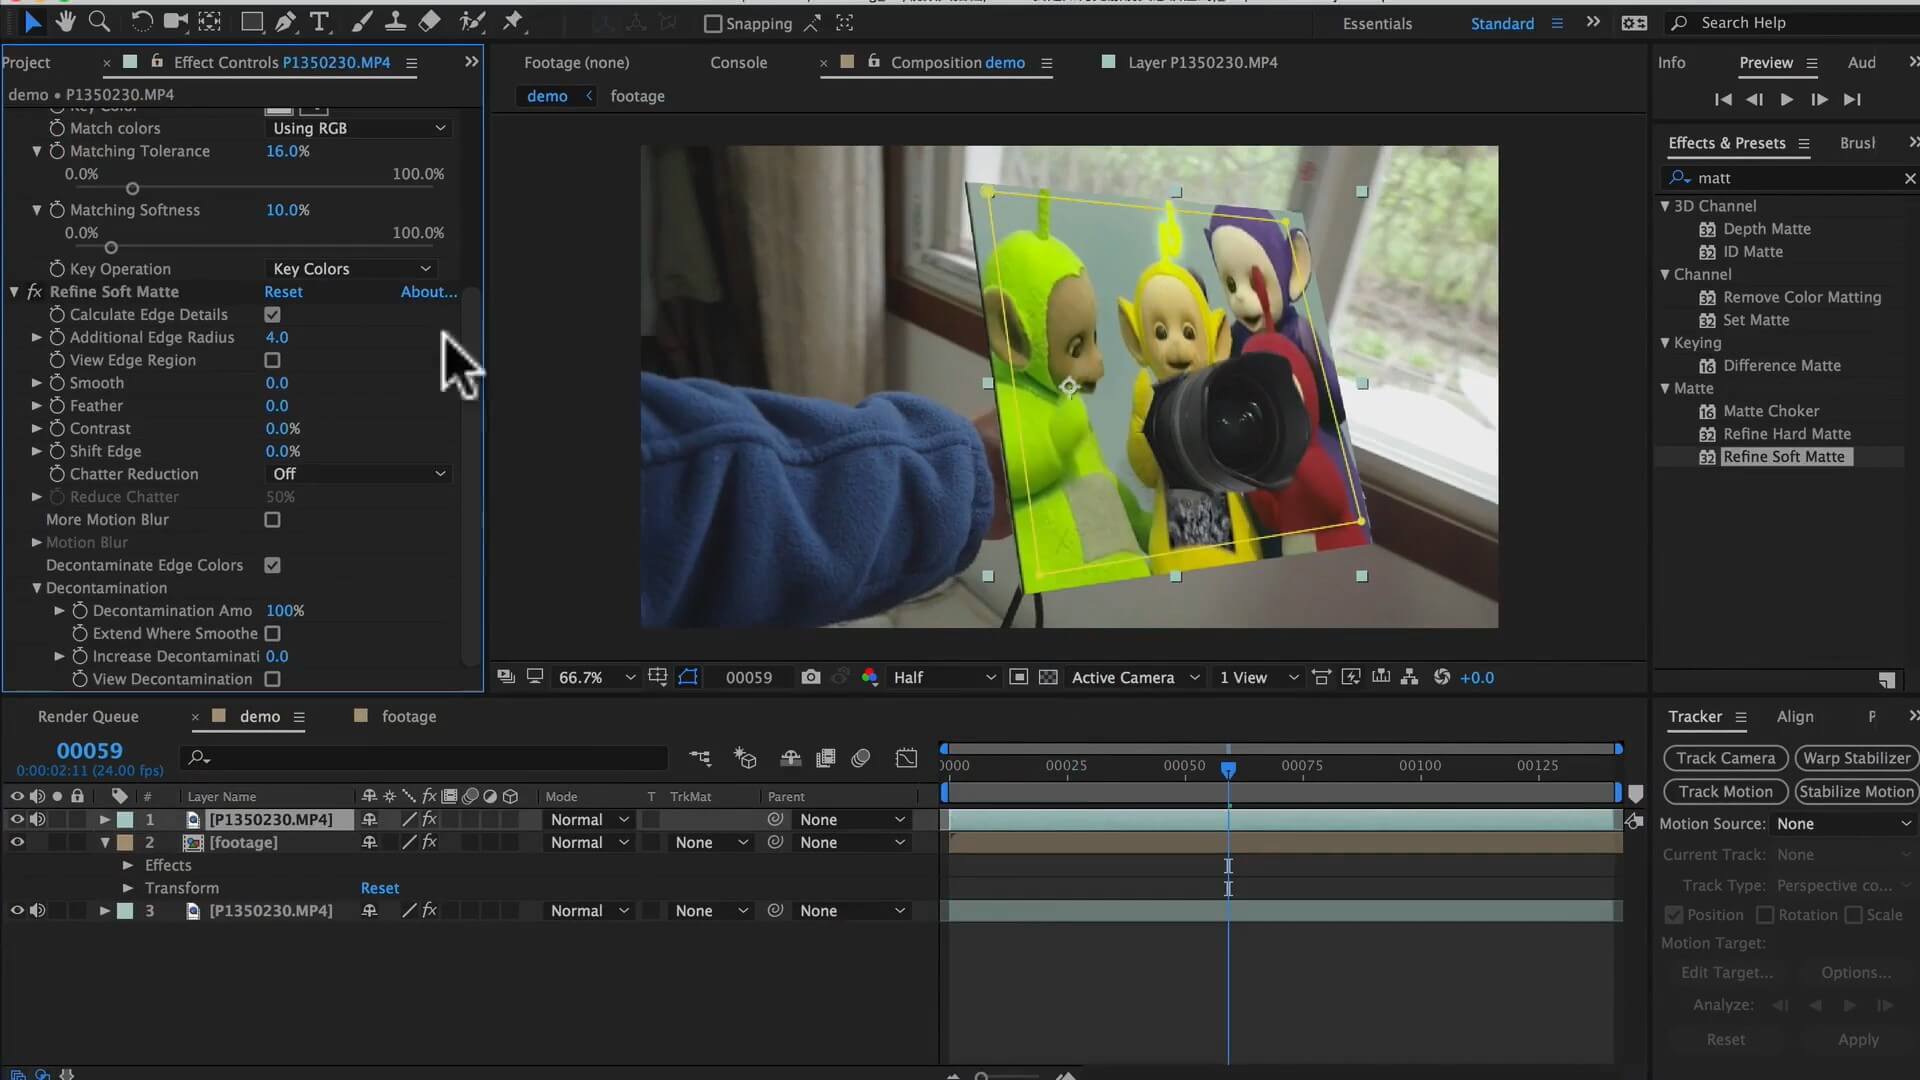Viewport: 1920px width, 1080px height.
Task: Expand the Additional Edge Radius property
Action: [x=37, y=337]
